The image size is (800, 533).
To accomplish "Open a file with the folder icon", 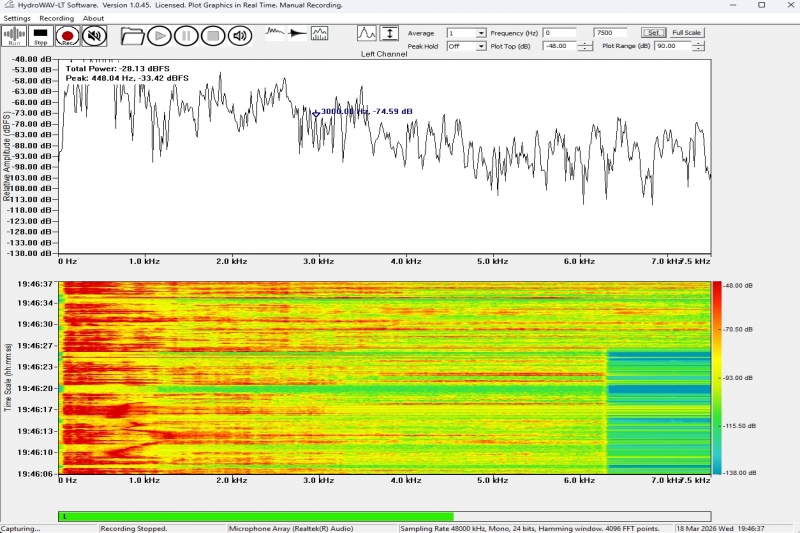I will (x=132, y=37).
